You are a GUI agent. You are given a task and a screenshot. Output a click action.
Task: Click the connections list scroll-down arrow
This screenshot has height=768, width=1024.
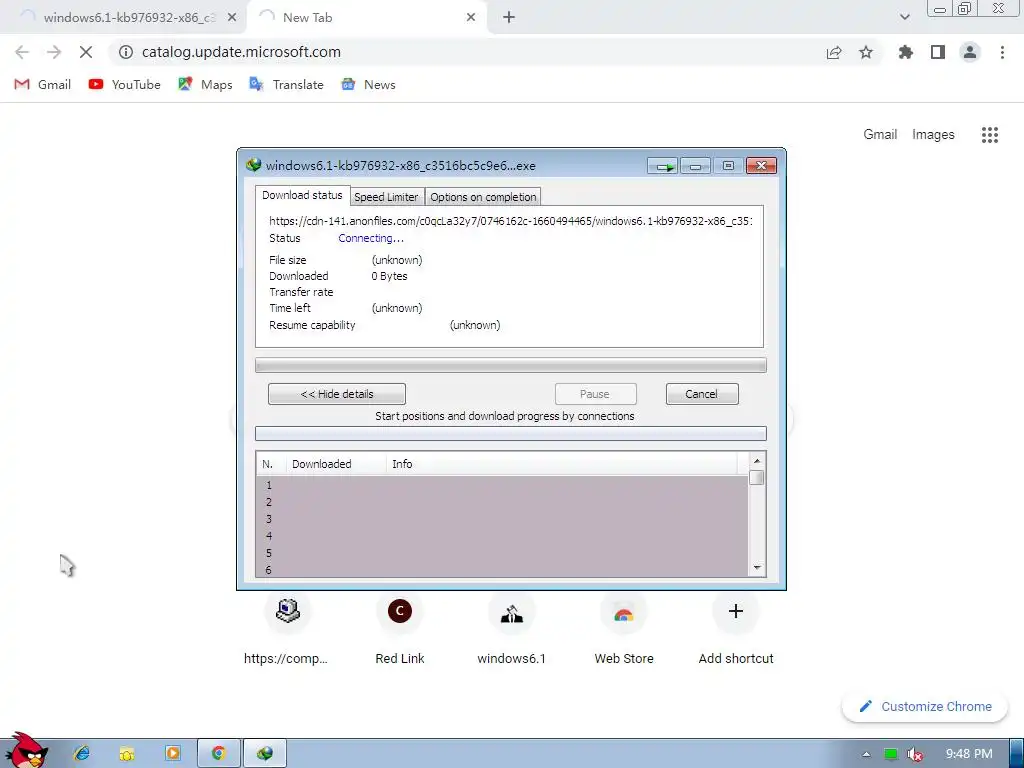tap(757, 568)
